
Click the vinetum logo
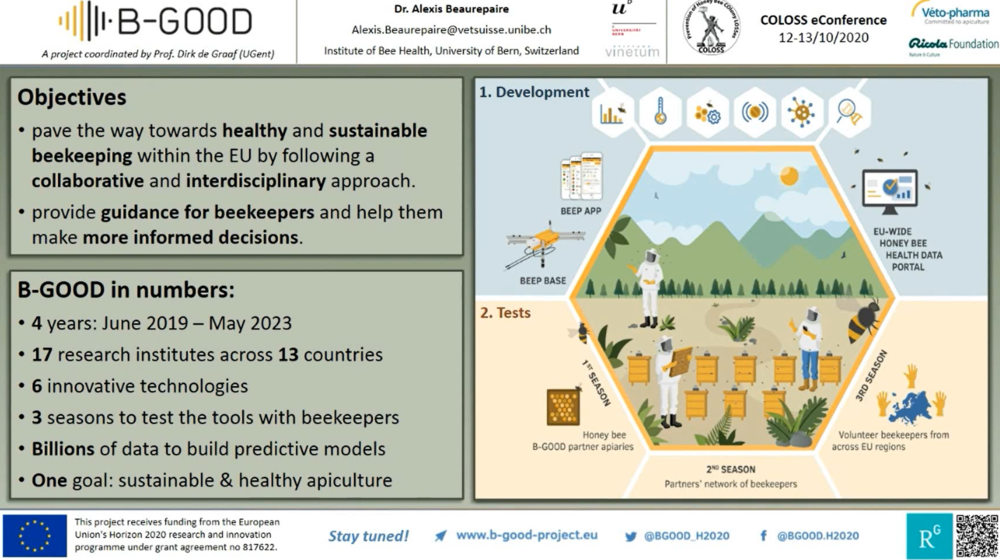(632, 51)
